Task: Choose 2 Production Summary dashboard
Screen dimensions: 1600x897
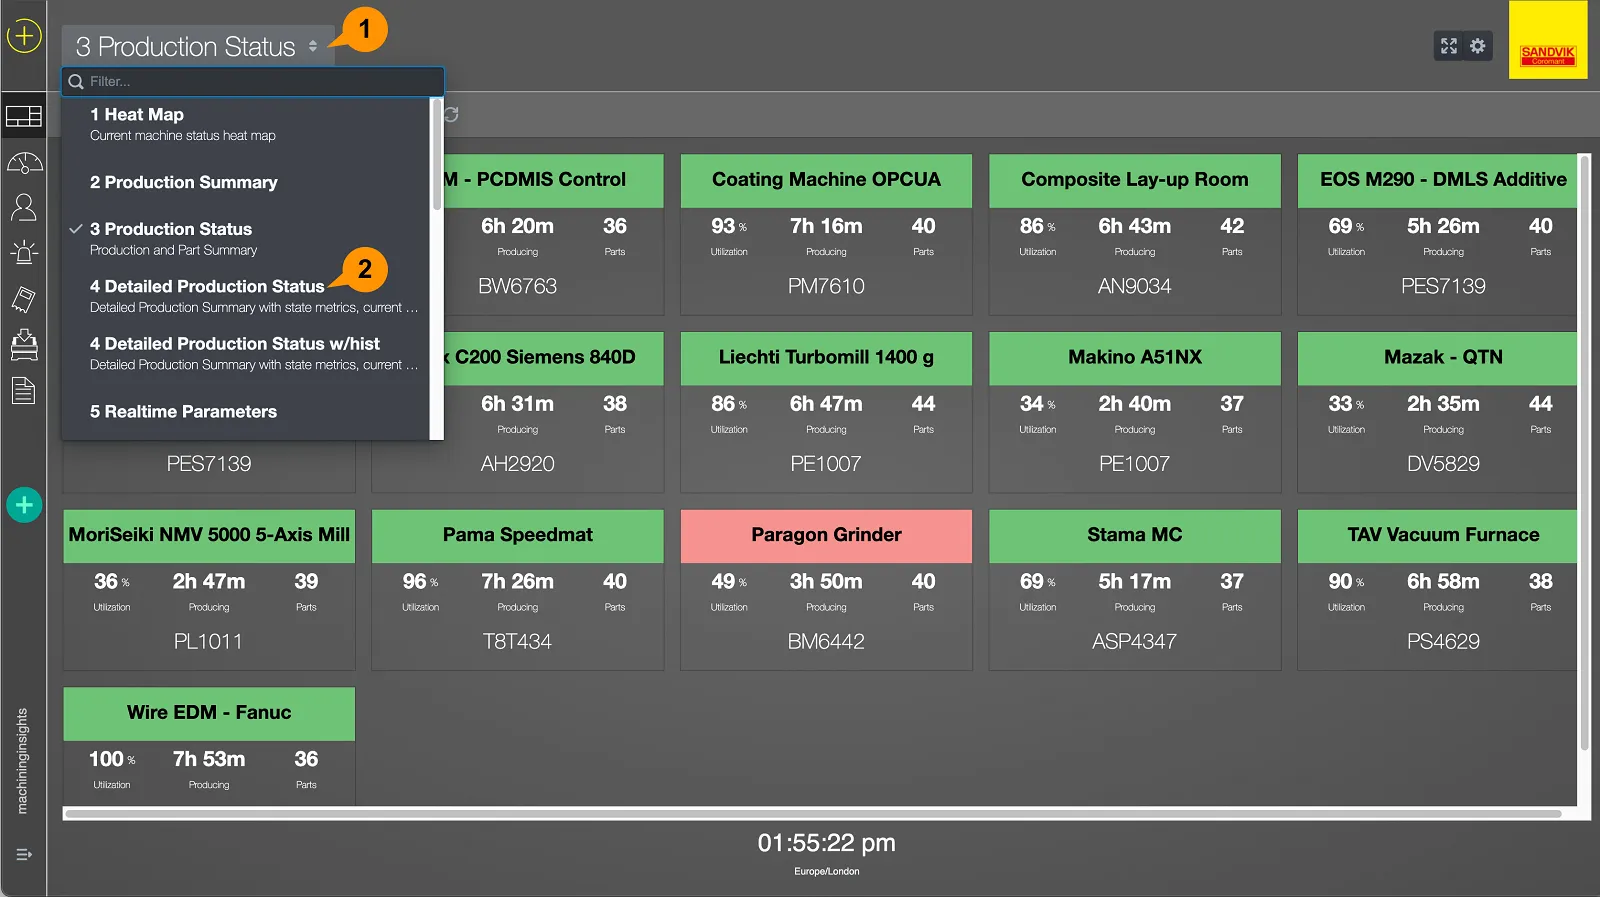Action: pyautogui.click(x=246, y=182)
